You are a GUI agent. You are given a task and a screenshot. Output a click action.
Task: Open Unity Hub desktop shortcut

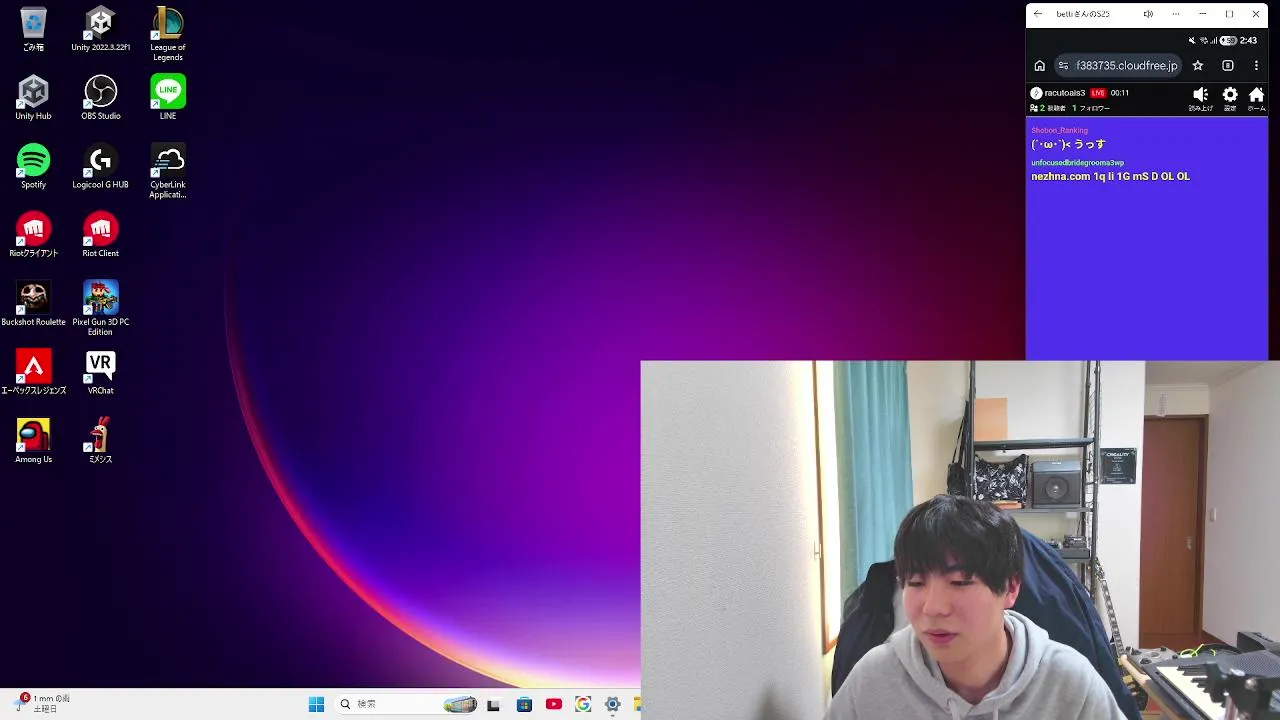[x=33, y=98]
